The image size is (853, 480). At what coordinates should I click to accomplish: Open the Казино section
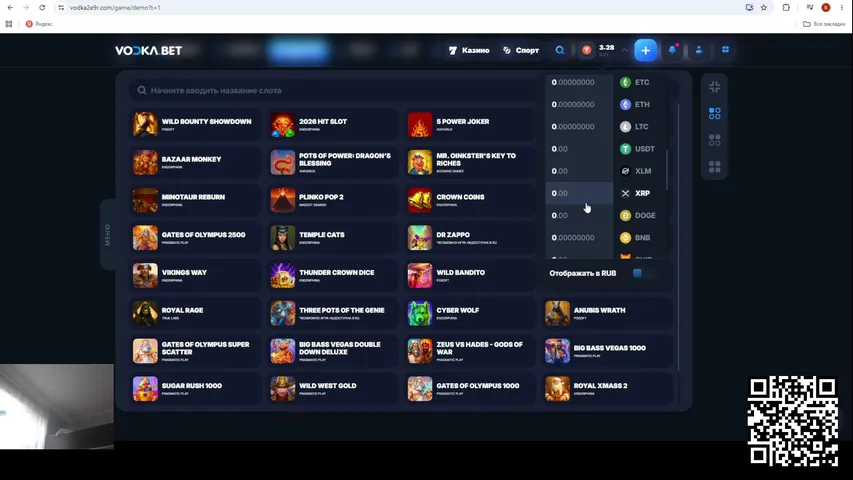(469, 50)
